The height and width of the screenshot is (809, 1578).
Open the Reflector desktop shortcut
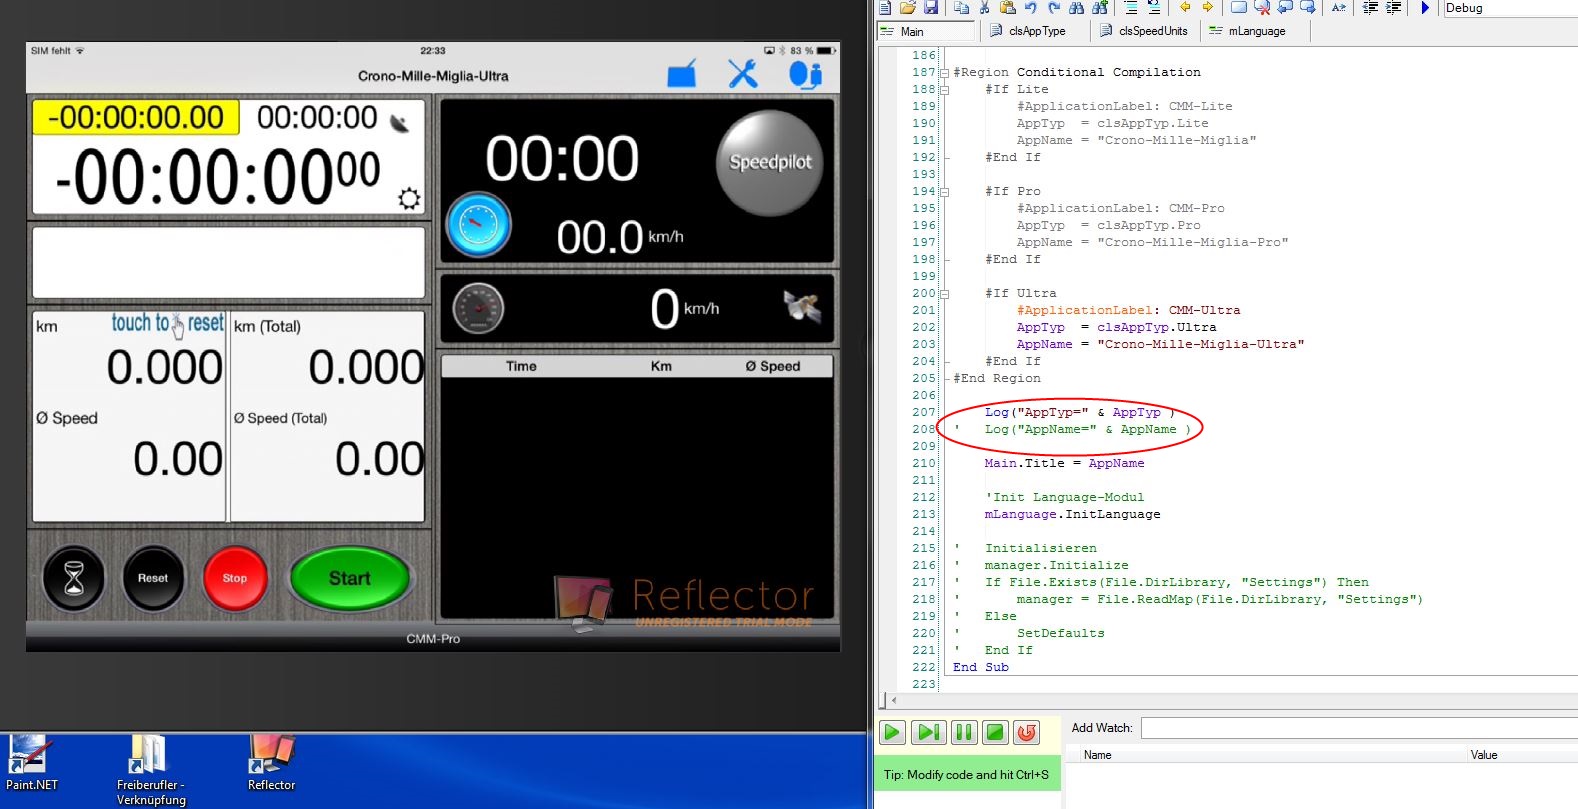click(x=272, y=763)
